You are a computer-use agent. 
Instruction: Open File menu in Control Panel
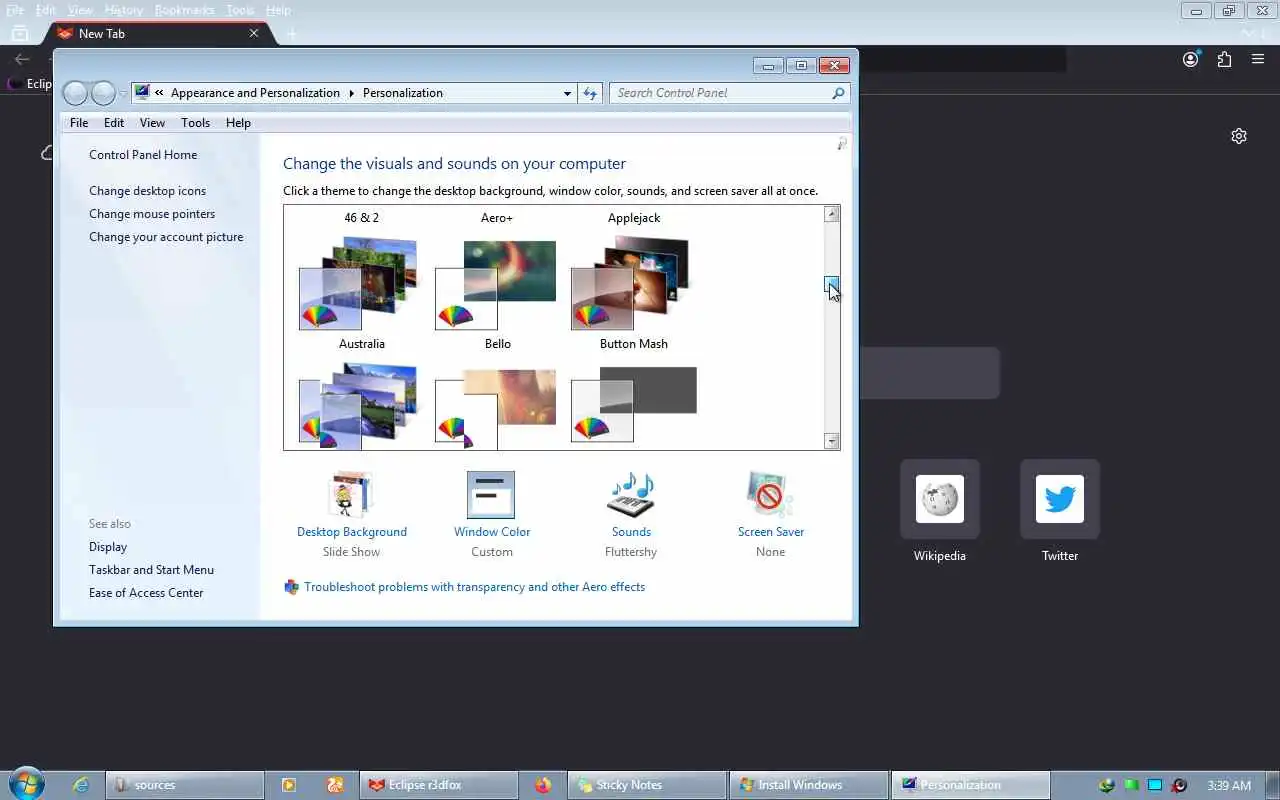79,122
